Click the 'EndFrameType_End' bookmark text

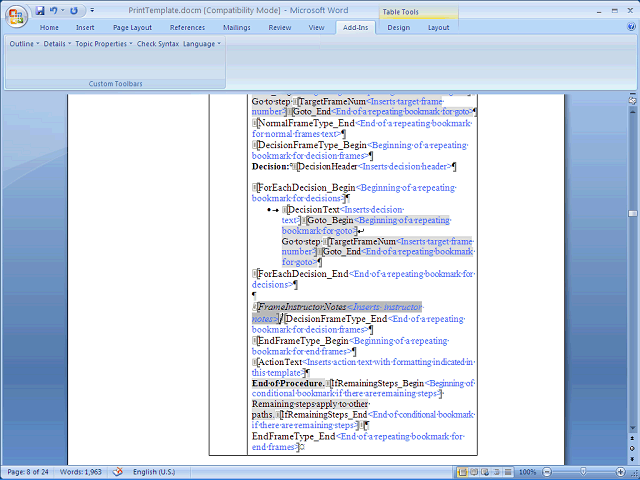tap(293, 436)
